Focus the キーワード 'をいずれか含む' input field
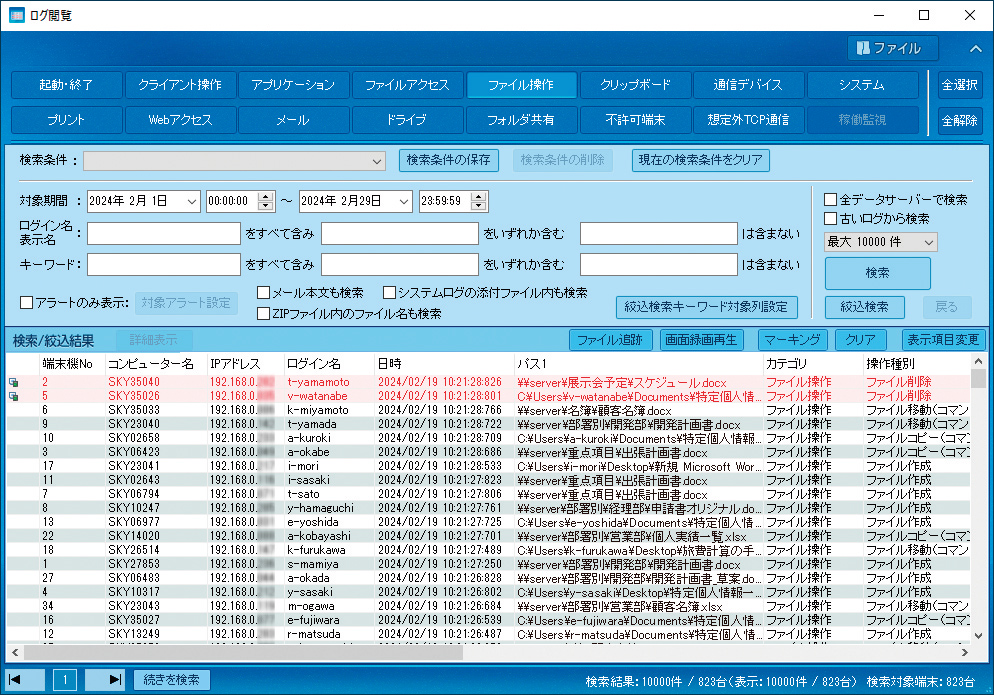 click(x=399, y=264)
